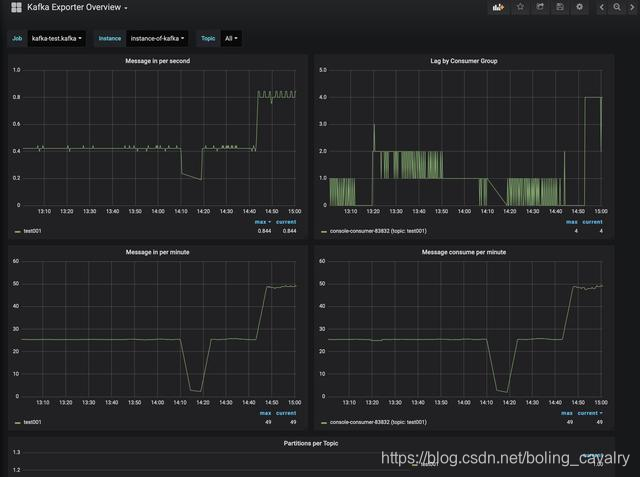This screenshot has width=640, height=477.
Task: Toggle test001 series in Message in per second legend
Action: pyautogui.click(x=32, y=231)
